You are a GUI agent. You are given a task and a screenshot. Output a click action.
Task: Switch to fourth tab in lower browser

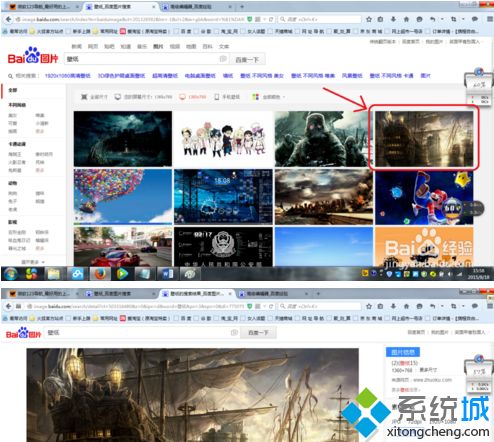(x=273, y=293)
